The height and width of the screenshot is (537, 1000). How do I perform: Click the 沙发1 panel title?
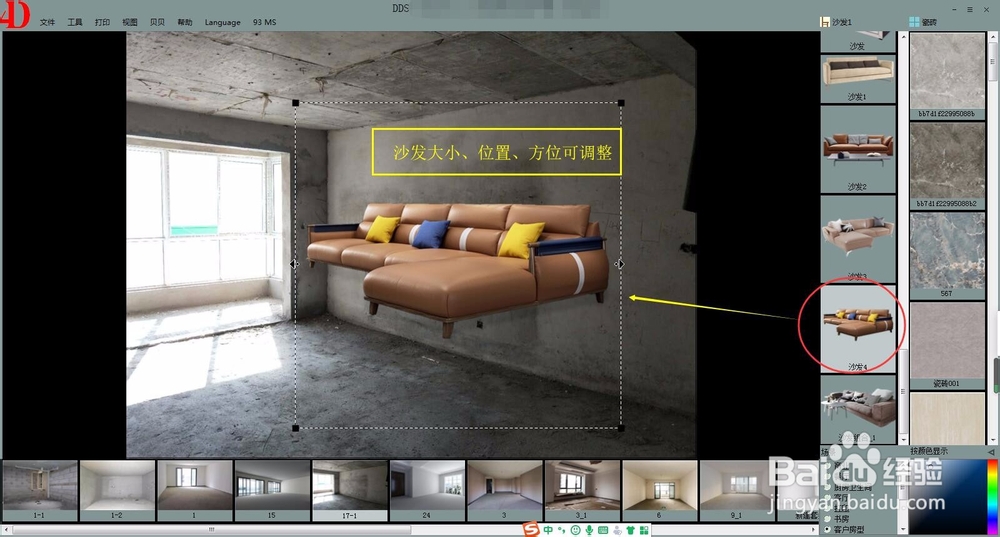842,22
